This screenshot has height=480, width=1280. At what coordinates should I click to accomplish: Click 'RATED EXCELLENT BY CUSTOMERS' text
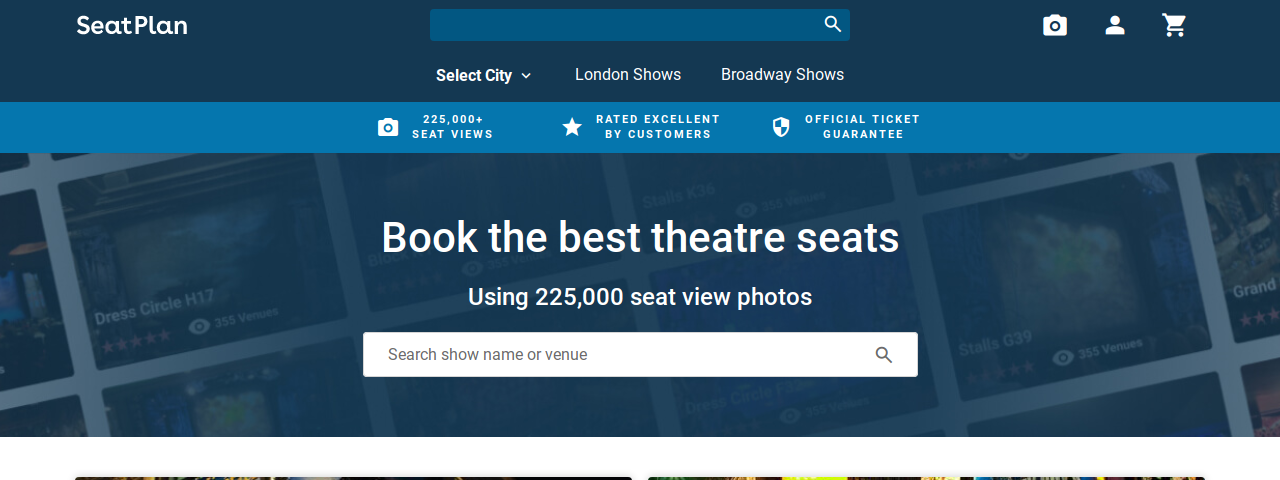pyautogui.click(x=658, y=126)
